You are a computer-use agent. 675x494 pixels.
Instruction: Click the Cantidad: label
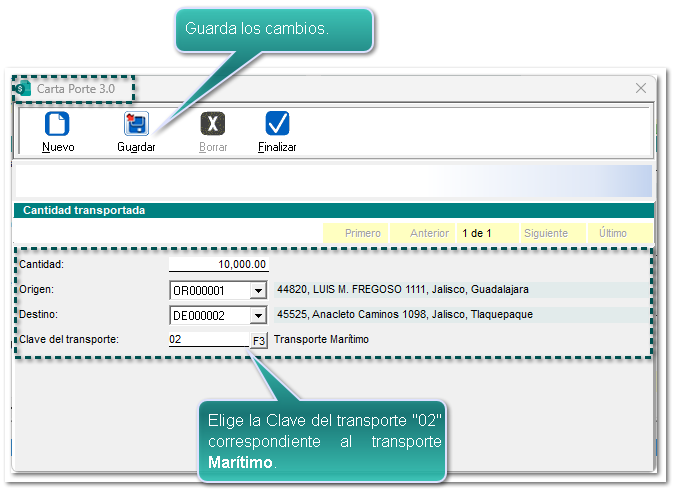[41, 264]
